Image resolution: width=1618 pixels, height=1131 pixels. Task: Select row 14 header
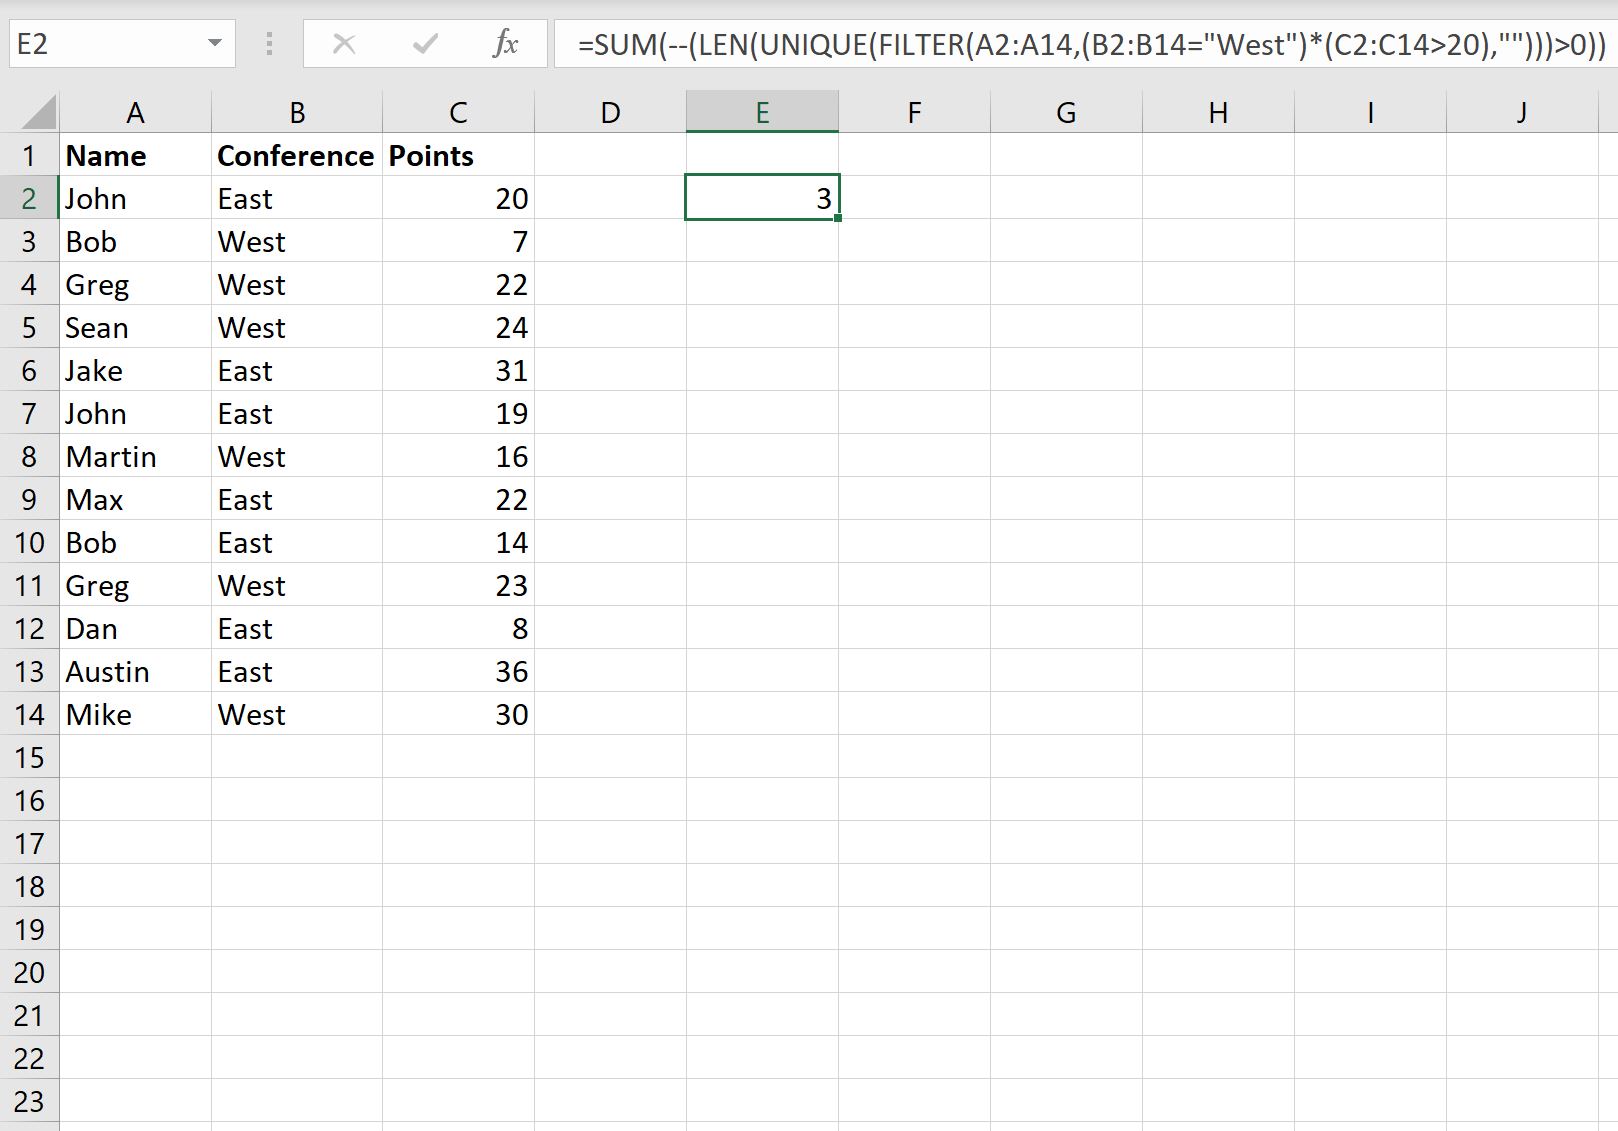29,715
